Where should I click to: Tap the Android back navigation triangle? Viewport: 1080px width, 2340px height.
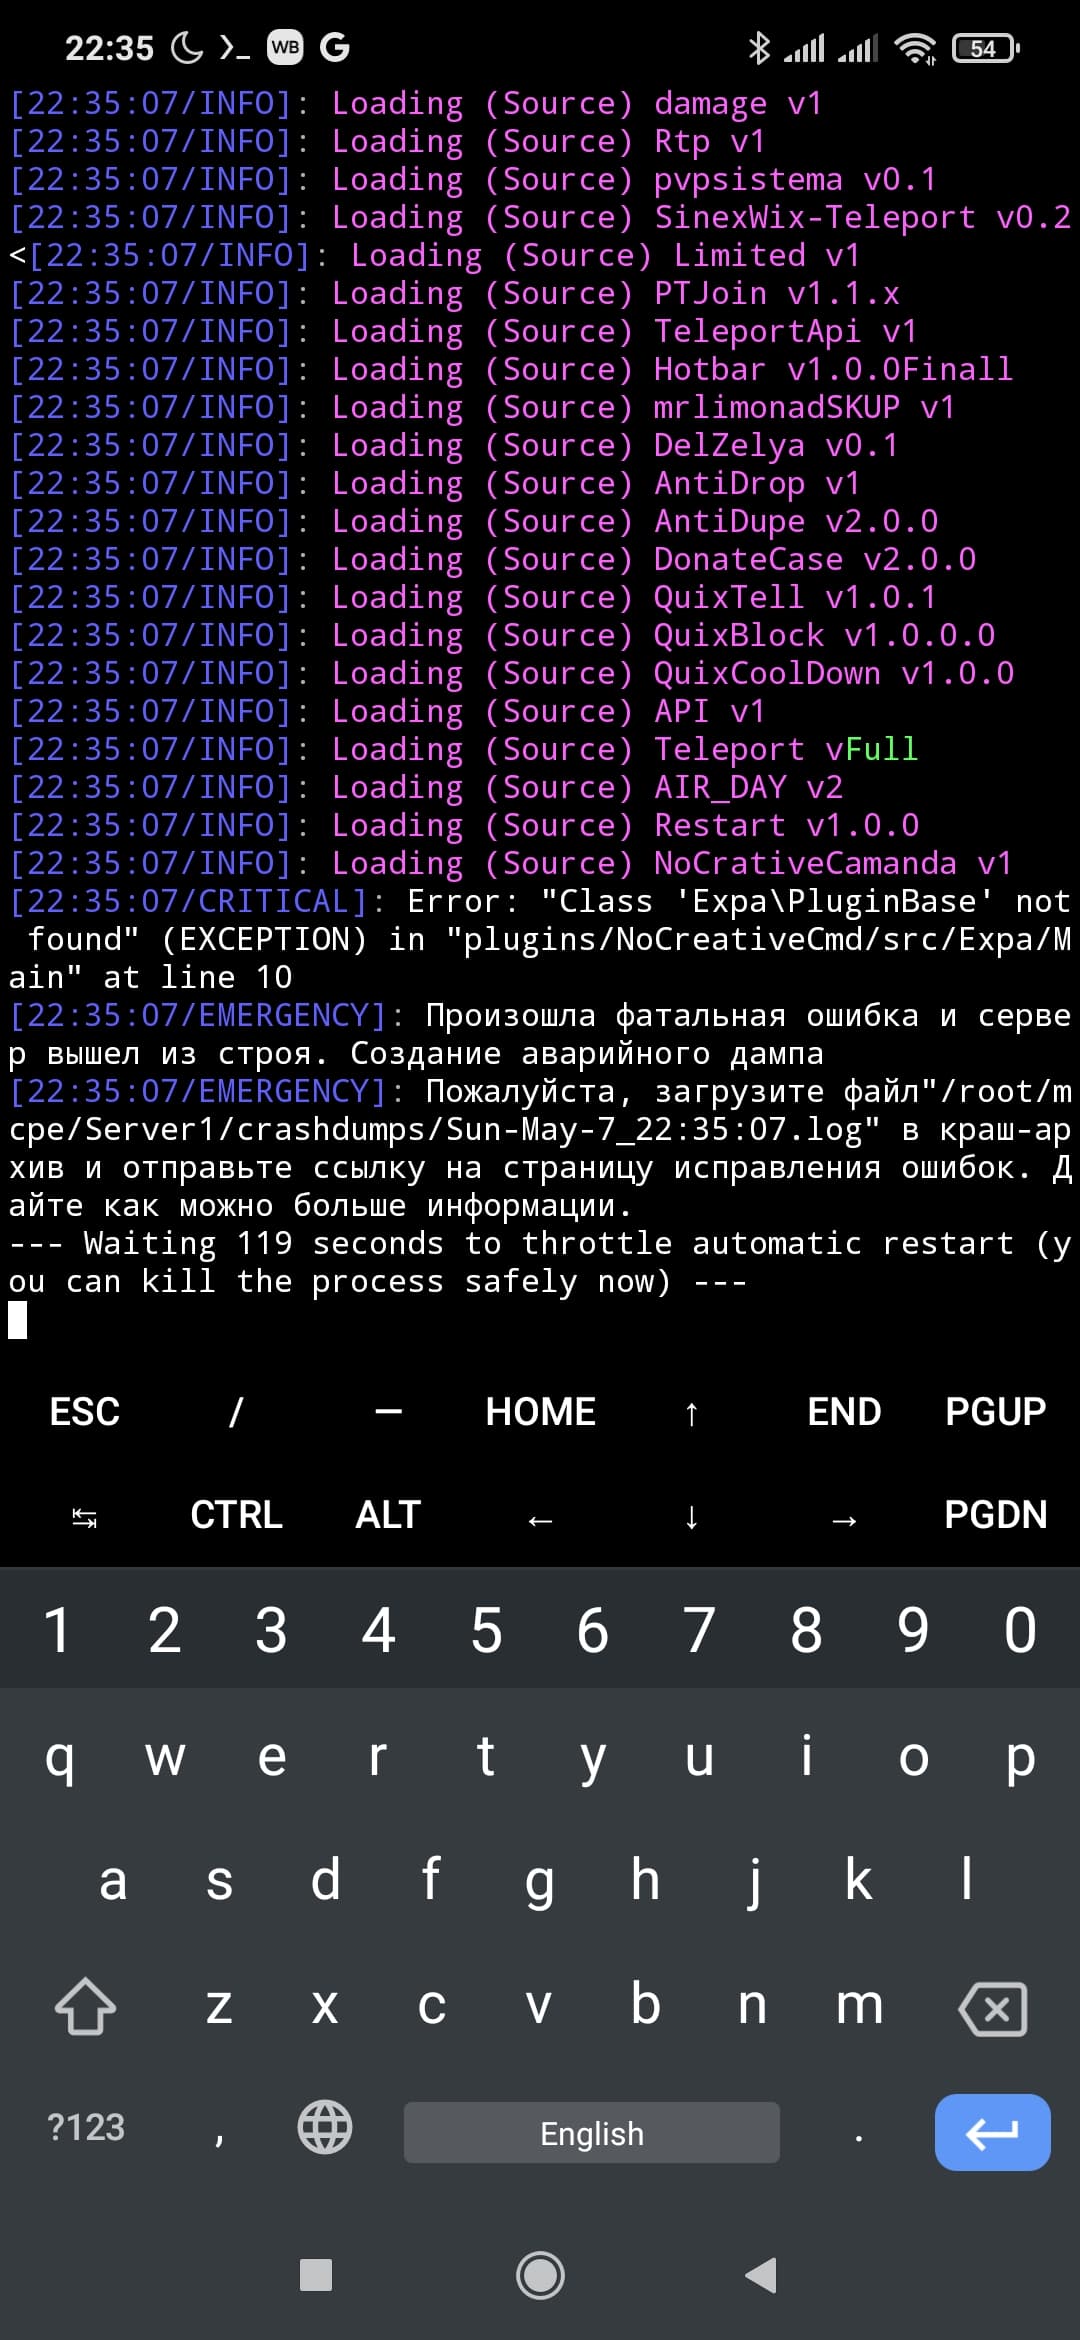762,2275
